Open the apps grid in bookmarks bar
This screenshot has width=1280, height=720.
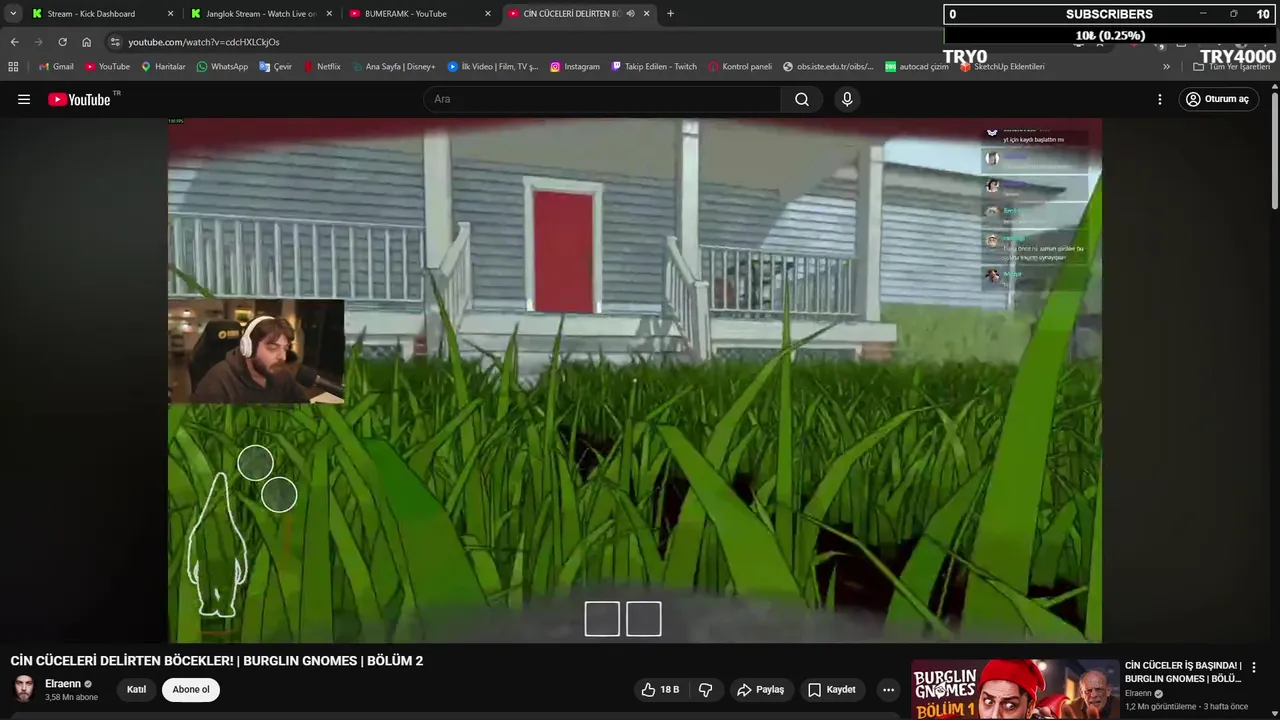pyautogui.click(x=13, y=67)
